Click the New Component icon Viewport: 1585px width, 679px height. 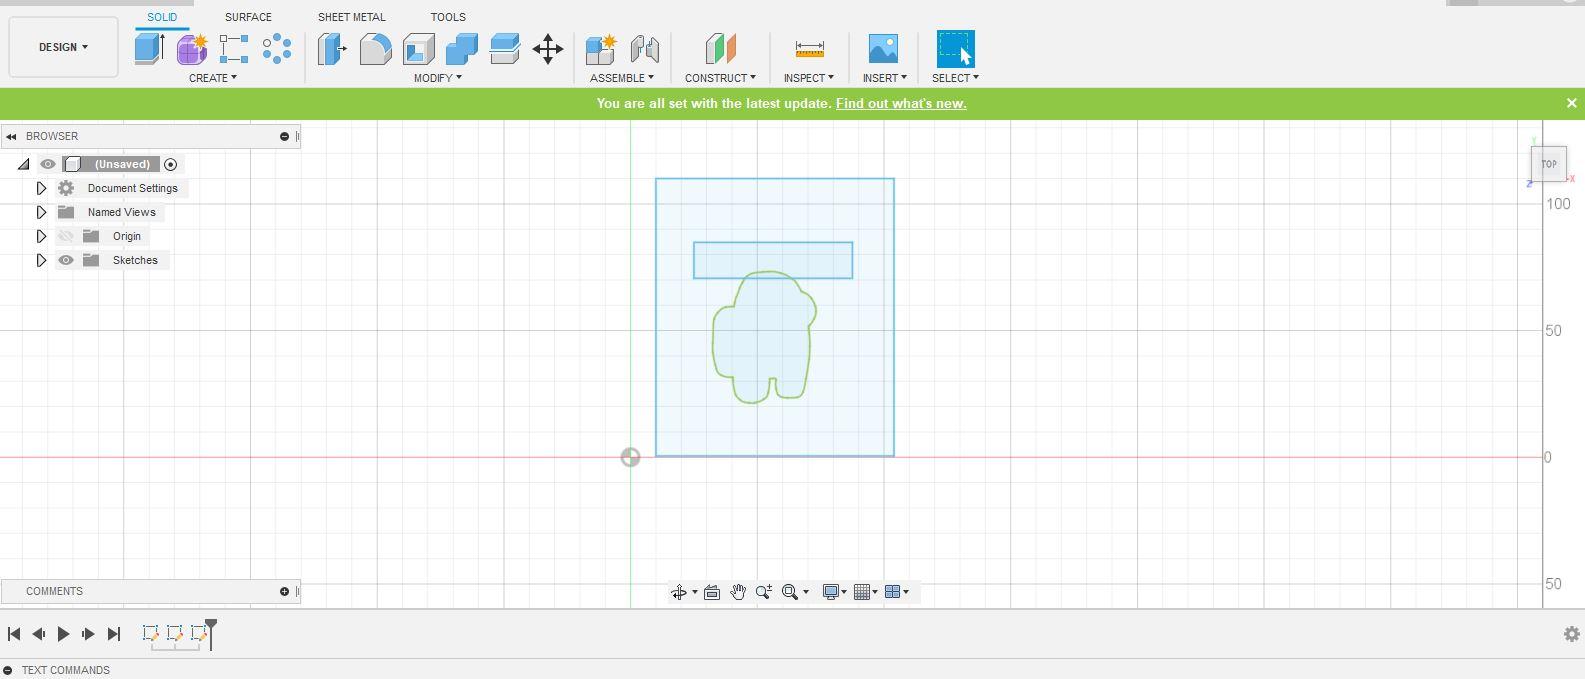601,49
